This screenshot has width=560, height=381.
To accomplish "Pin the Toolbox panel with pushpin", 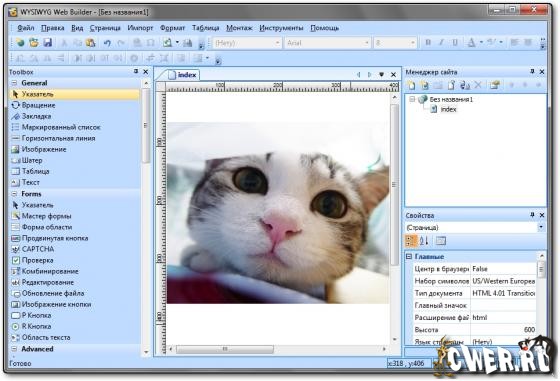I will coord(136,72).
